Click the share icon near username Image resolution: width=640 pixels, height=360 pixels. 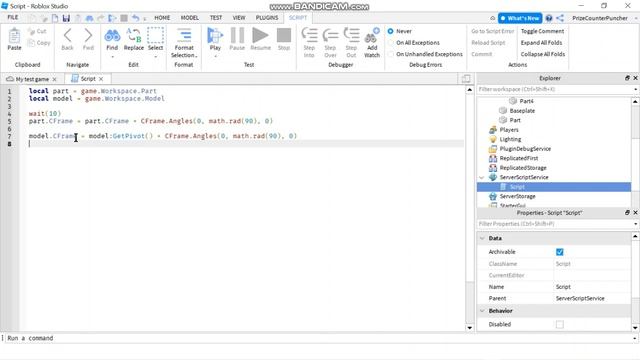tap(560, 18)
